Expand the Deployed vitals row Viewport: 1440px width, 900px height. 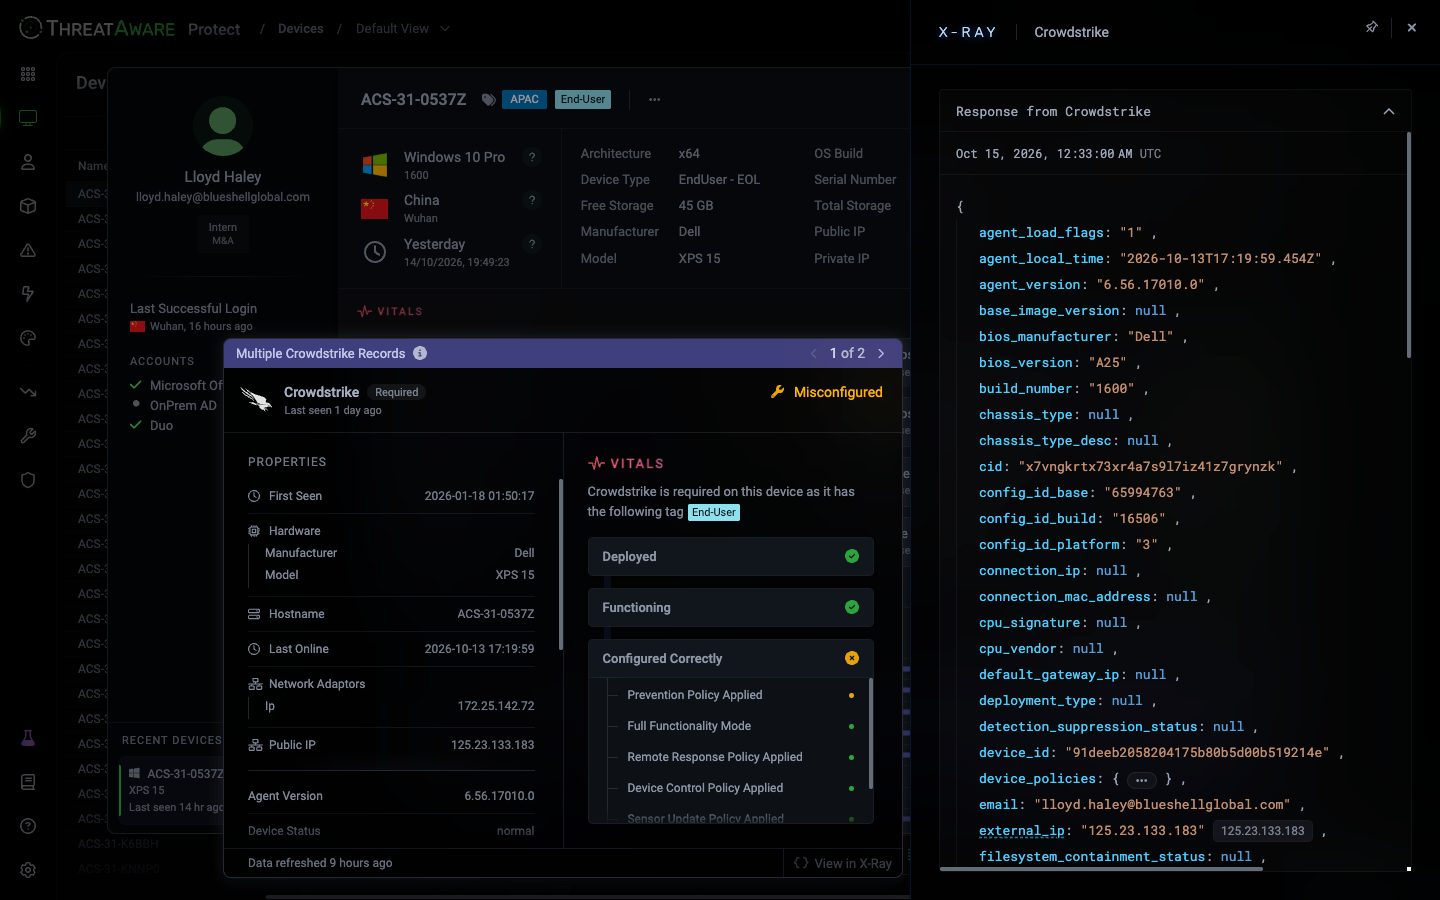click(x=731, y=557)
